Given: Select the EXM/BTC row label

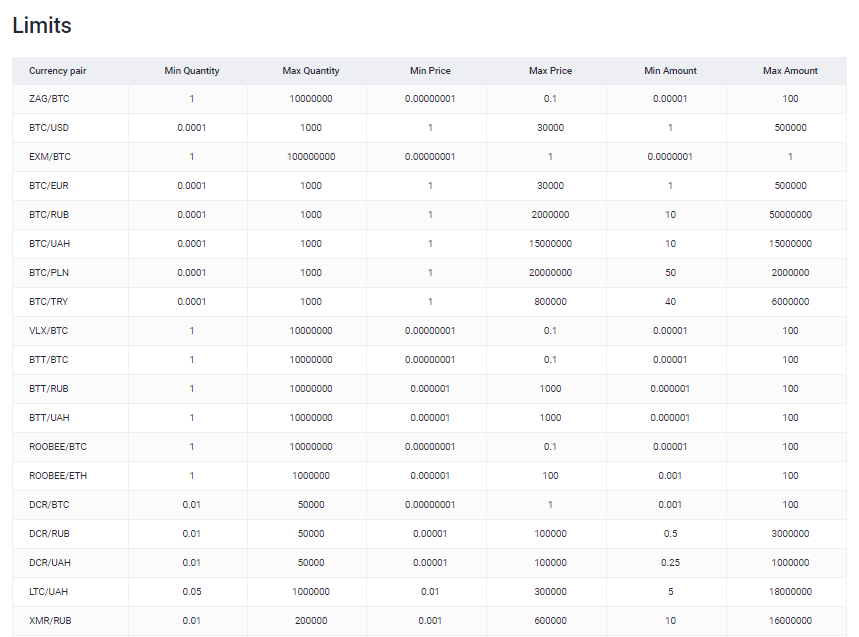Looking at the screenshot, I should point(50,157).
